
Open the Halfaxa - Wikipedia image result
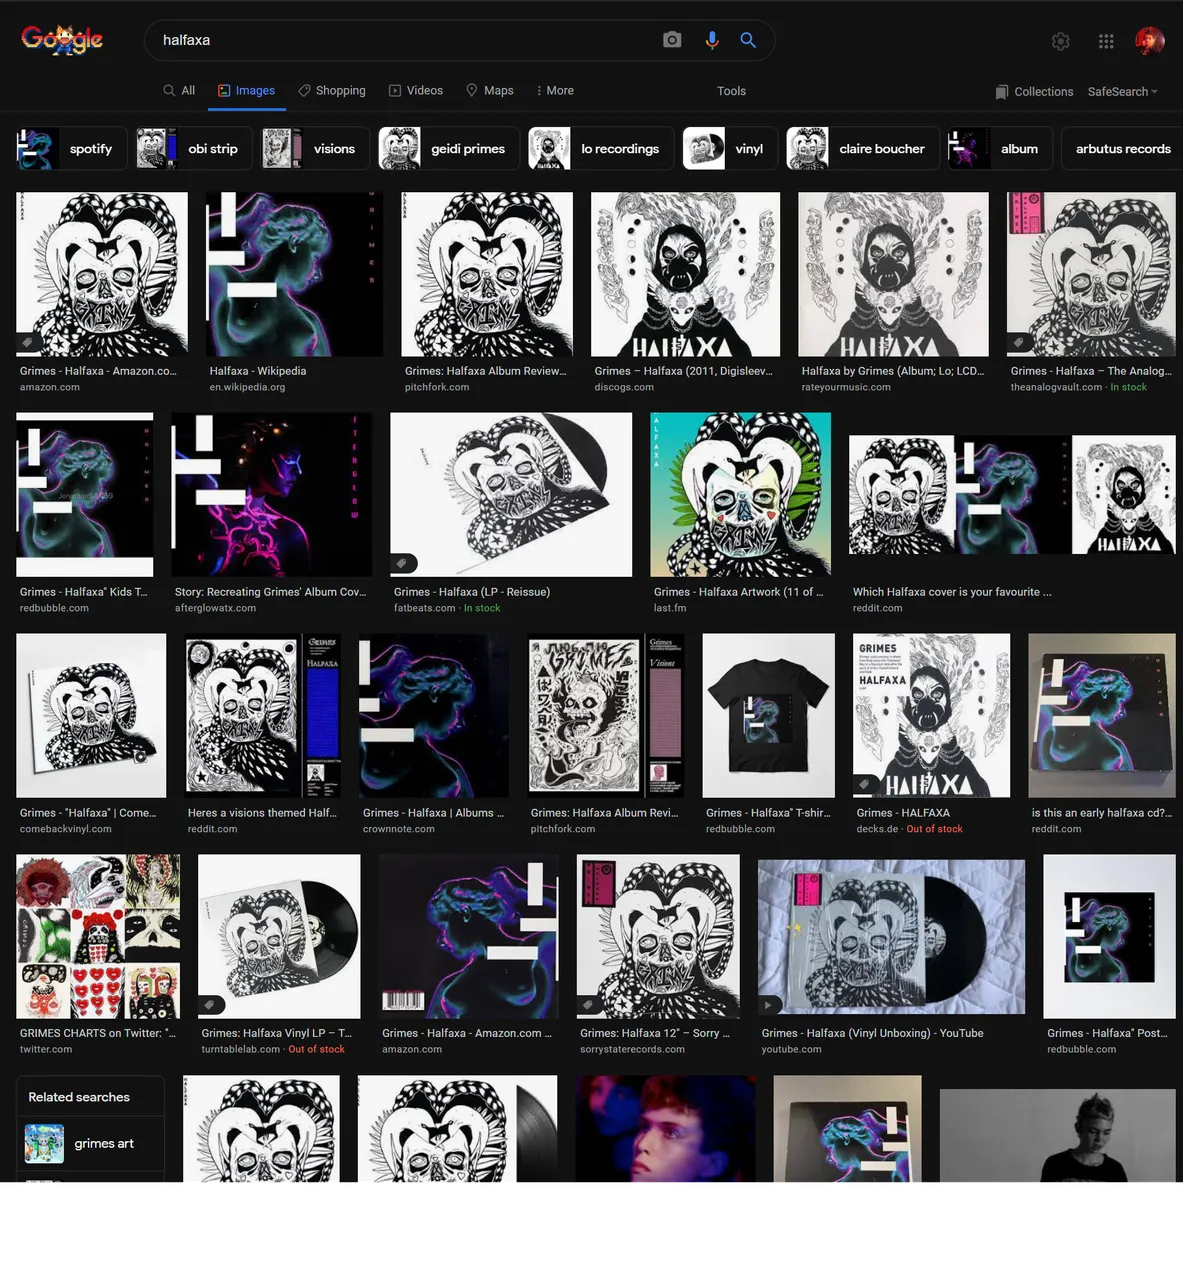(294, 274)
